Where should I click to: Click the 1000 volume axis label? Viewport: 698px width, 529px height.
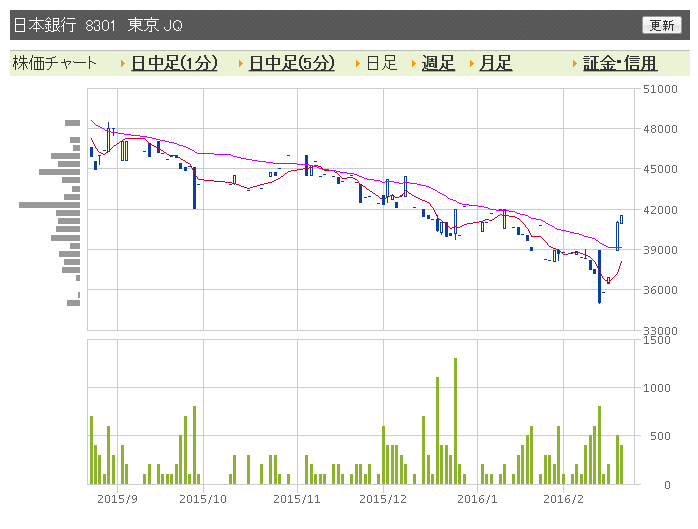[x=657, y=388]
